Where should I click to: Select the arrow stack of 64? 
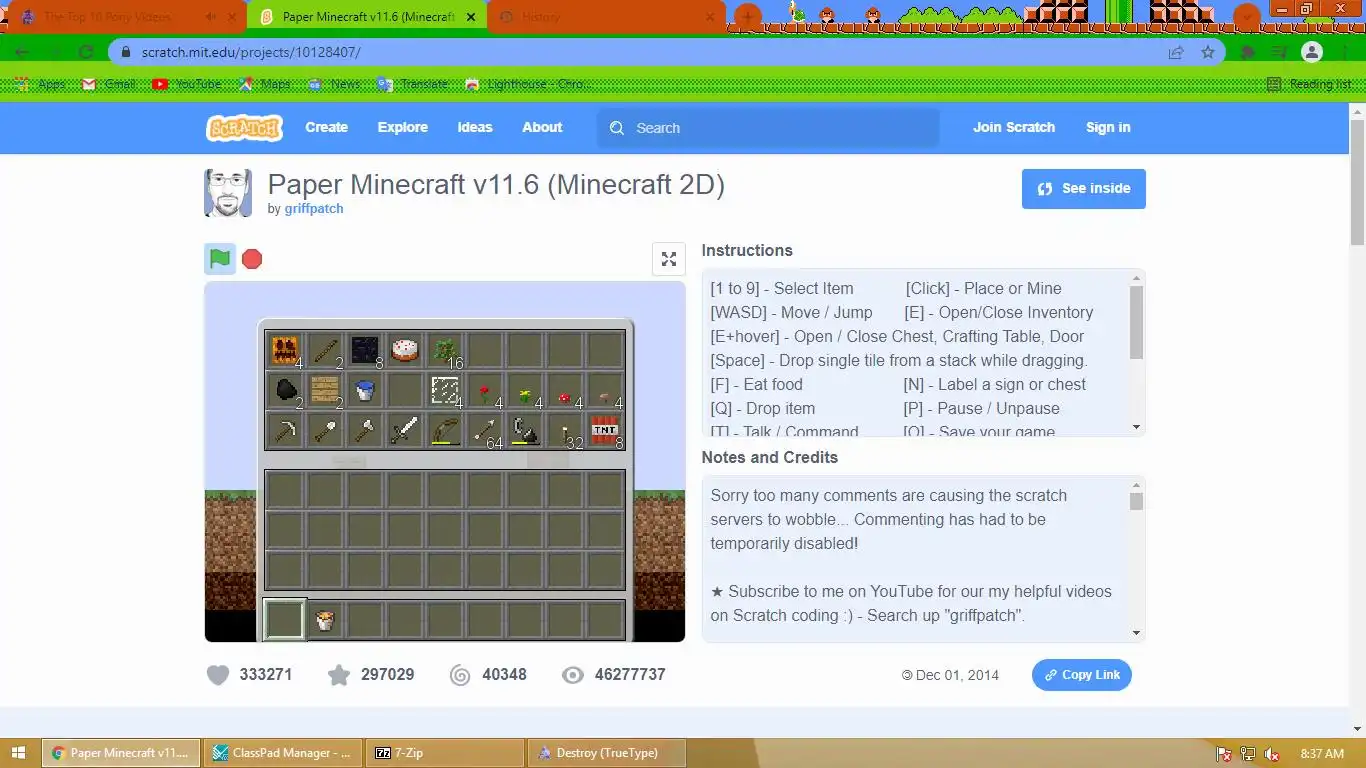coord(485,431)
